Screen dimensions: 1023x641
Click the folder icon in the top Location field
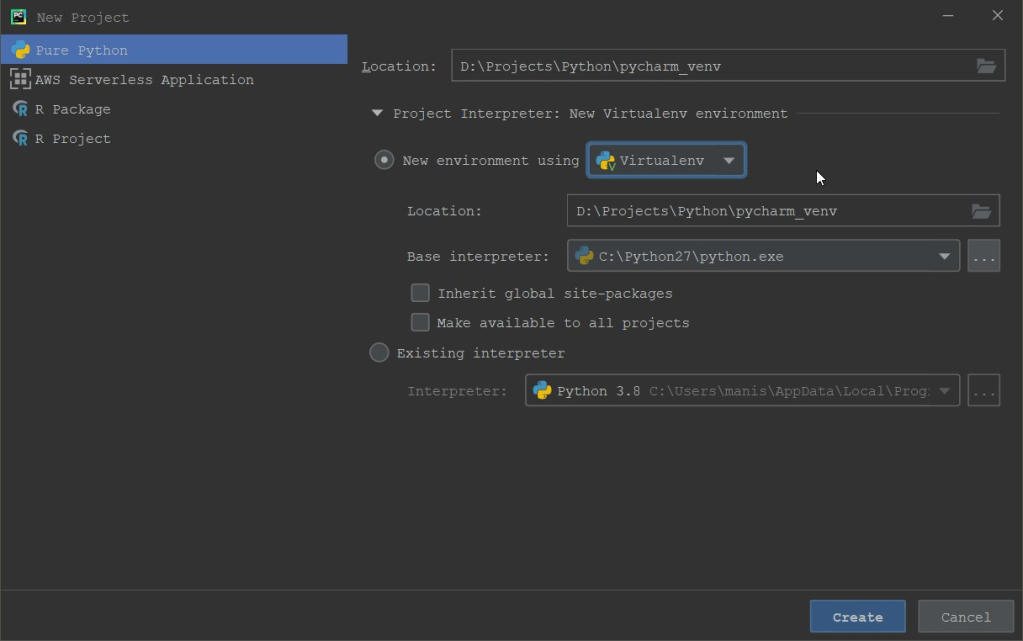[986, 66]
